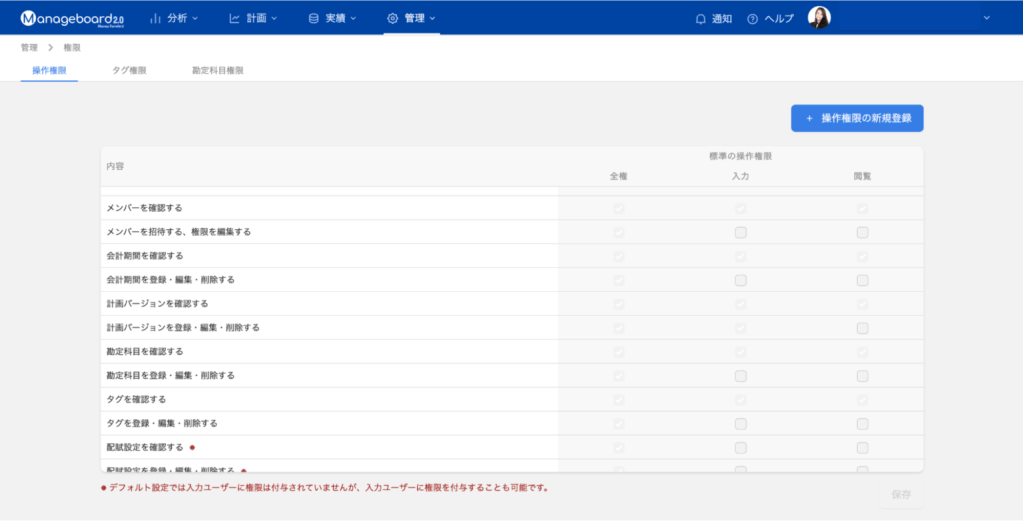This screenshot has height=521, width=1023.
Task: Expand the 計画 menu chevron
Action: (x=274, y=18)
